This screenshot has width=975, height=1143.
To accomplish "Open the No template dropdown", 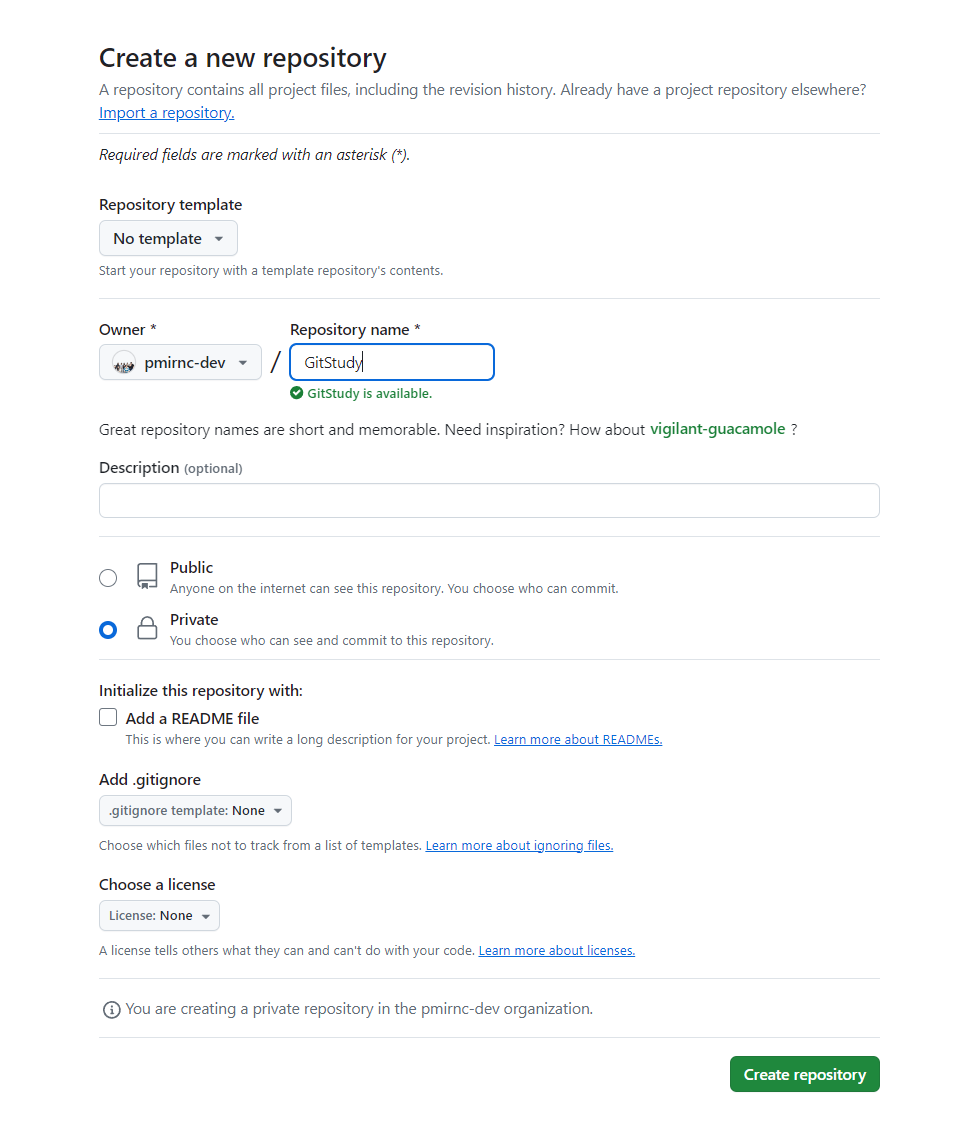I will pos(168,238).
